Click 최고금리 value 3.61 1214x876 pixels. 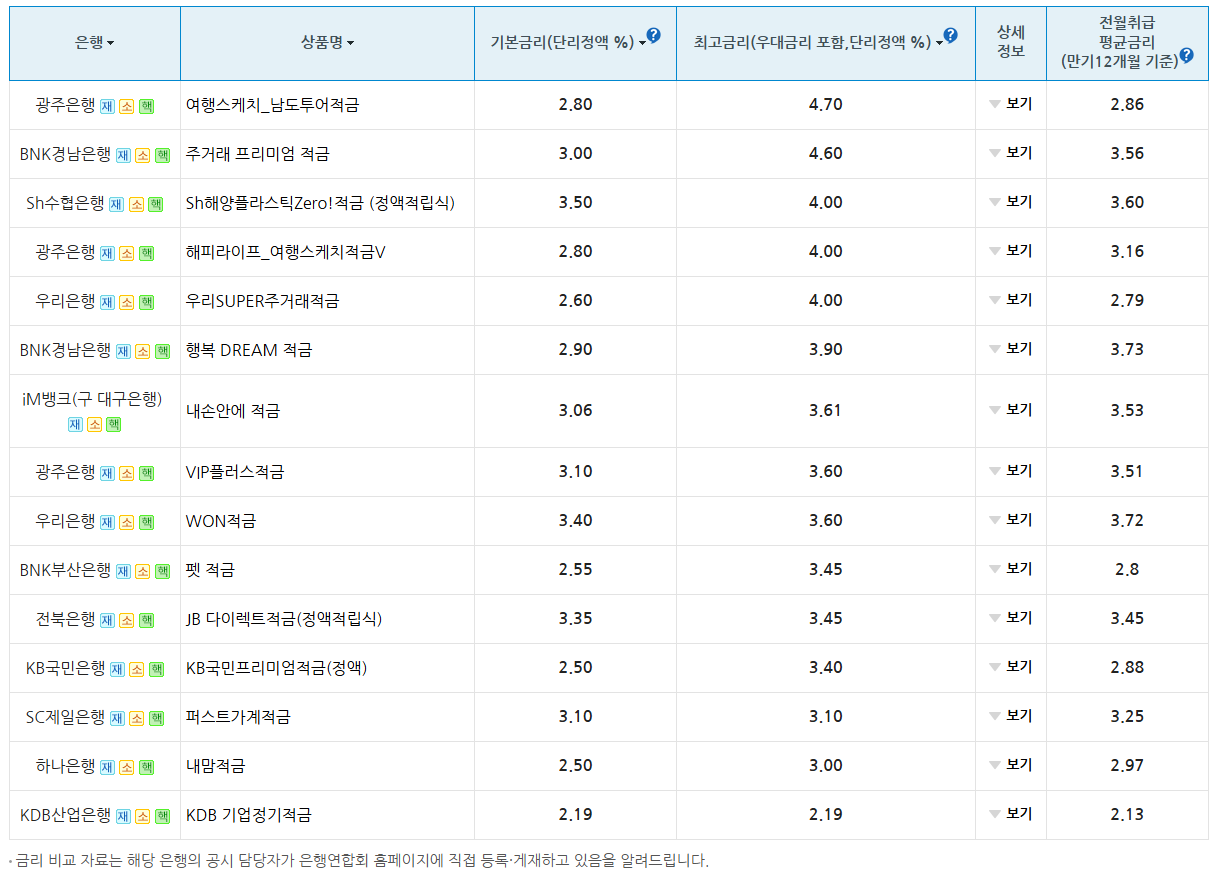(826, 410)
